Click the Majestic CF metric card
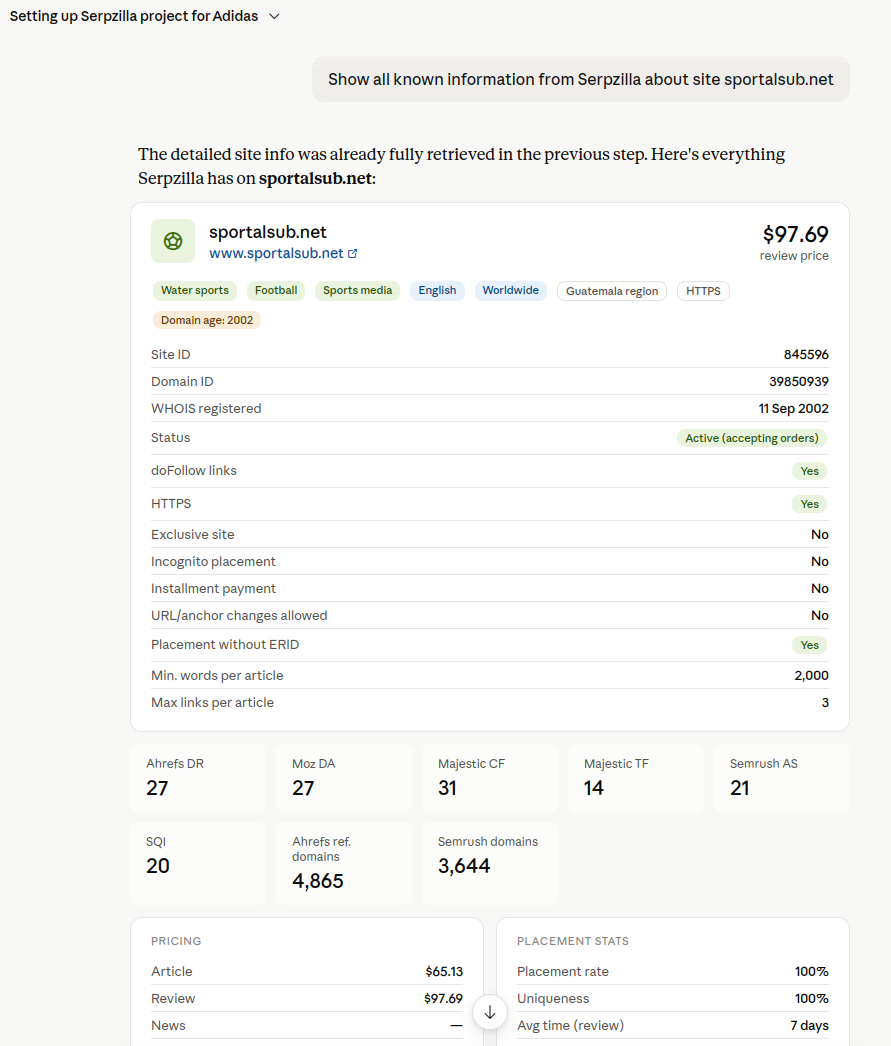The image size is (891, 1046). coord(490,778)
